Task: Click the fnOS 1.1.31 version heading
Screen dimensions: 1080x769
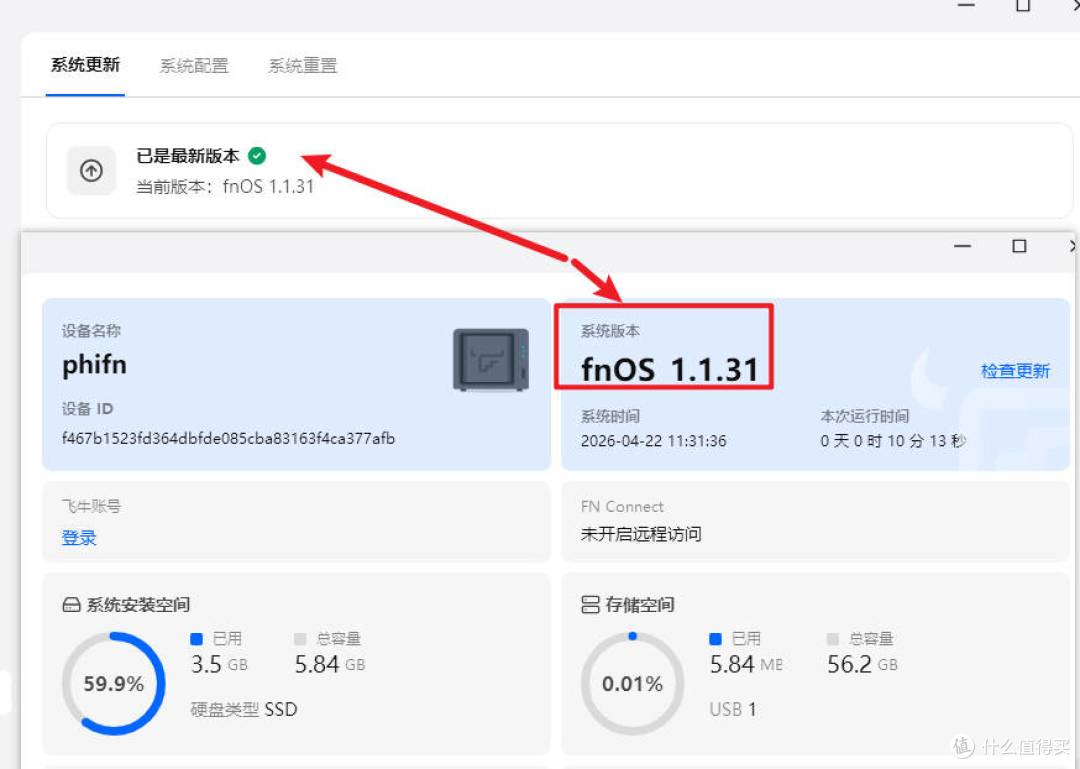Action: click(x=669, y=369)
